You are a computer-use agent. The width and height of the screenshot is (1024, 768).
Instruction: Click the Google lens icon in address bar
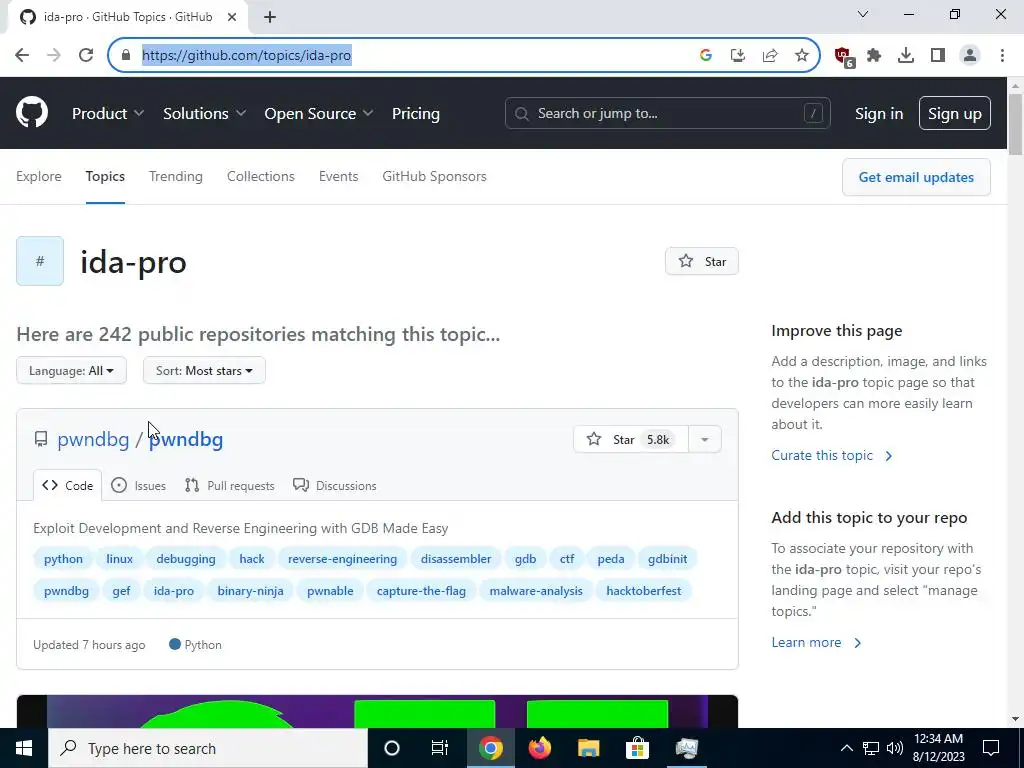coord(705,56)
